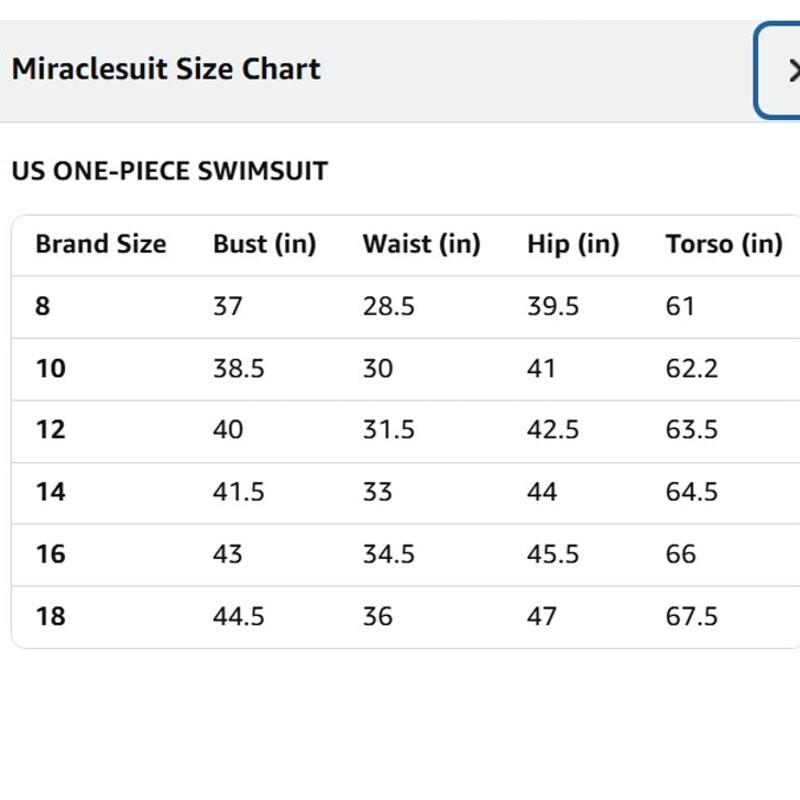Click brand size 12 row label
Image resolution: width=800 pixels, height=800 pixels.
(x=51, y=430)
